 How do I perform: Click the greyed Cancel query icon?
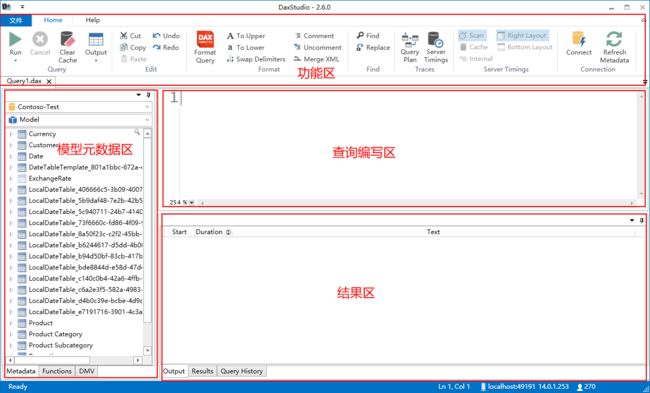40,40
